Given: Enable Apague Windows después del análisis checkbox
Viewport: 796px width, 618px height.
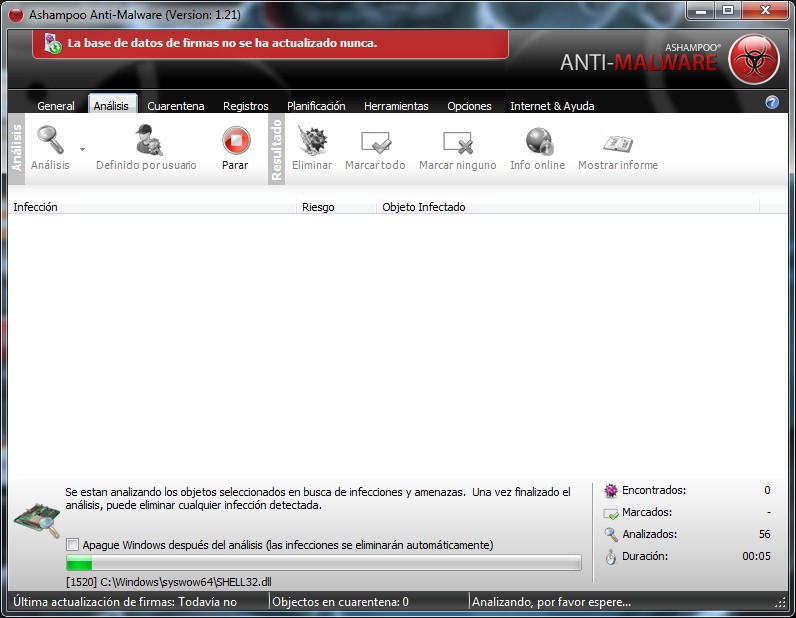Looking at the screenshot, I should point(73,545).
